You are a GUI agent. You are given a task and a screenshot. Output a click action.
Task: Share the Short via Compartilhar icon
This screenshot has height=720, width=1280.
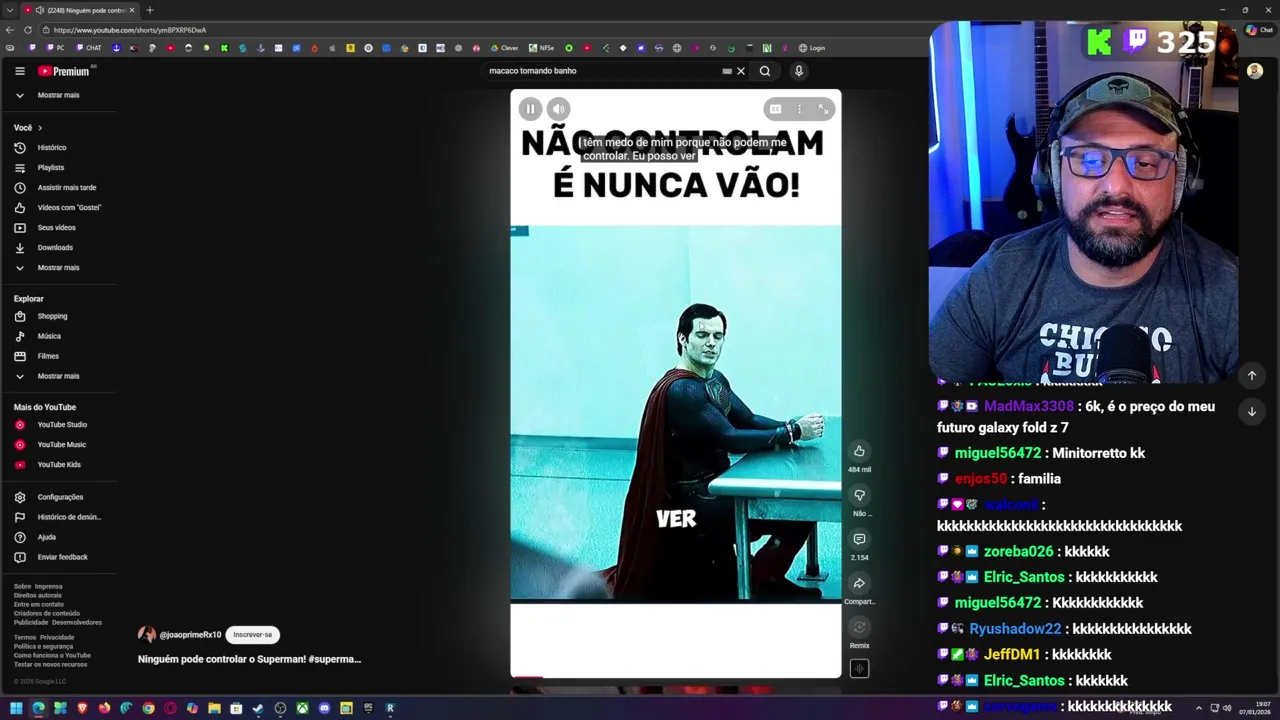859,583
